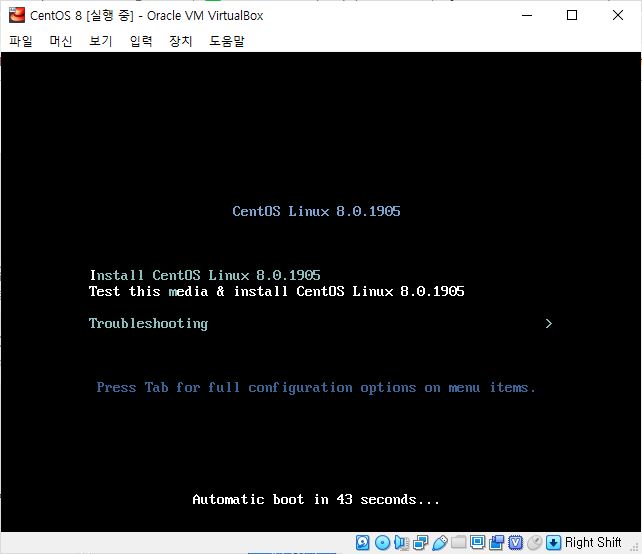Select the Troubleshooting boot entry

pyautogui.click(x=148, y=323)
